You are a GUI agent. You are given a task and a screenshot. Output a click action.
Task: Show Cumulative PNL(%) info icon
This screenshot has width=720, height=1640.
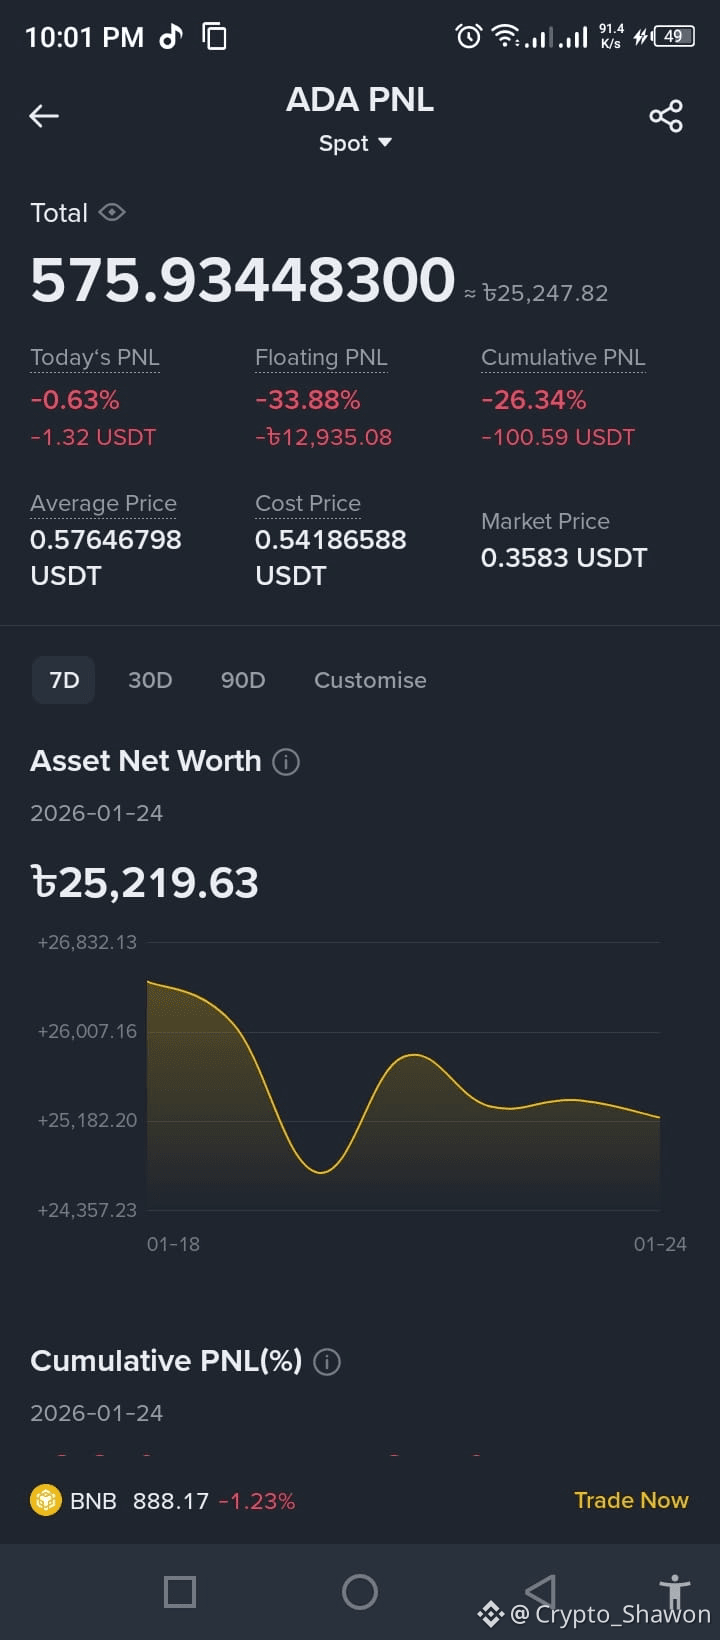coord(327,1362)
